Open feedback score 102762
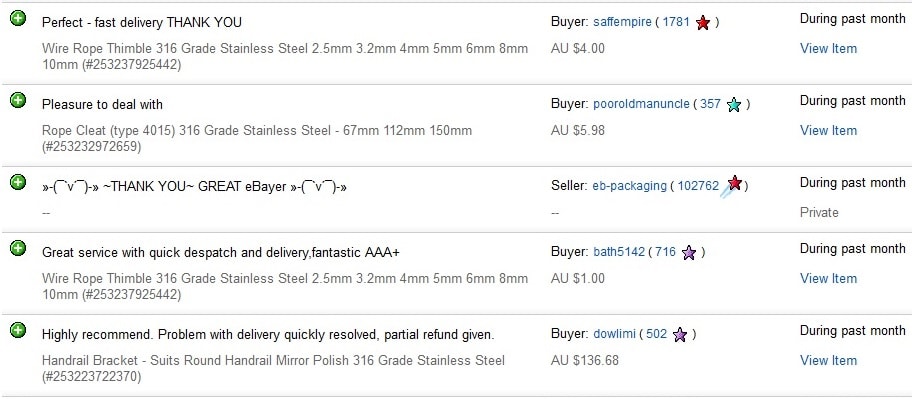 tap(698, 186)
